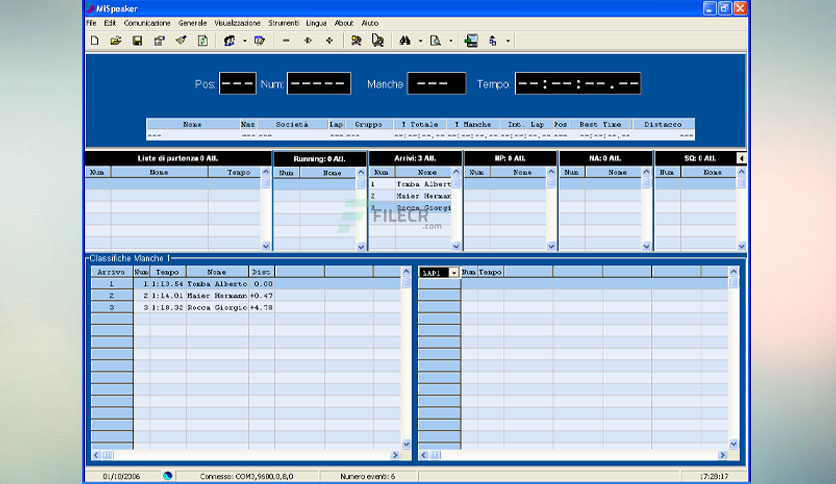
Task: Click the NA: 0 Atl. panel header
Action: (605, 158)
